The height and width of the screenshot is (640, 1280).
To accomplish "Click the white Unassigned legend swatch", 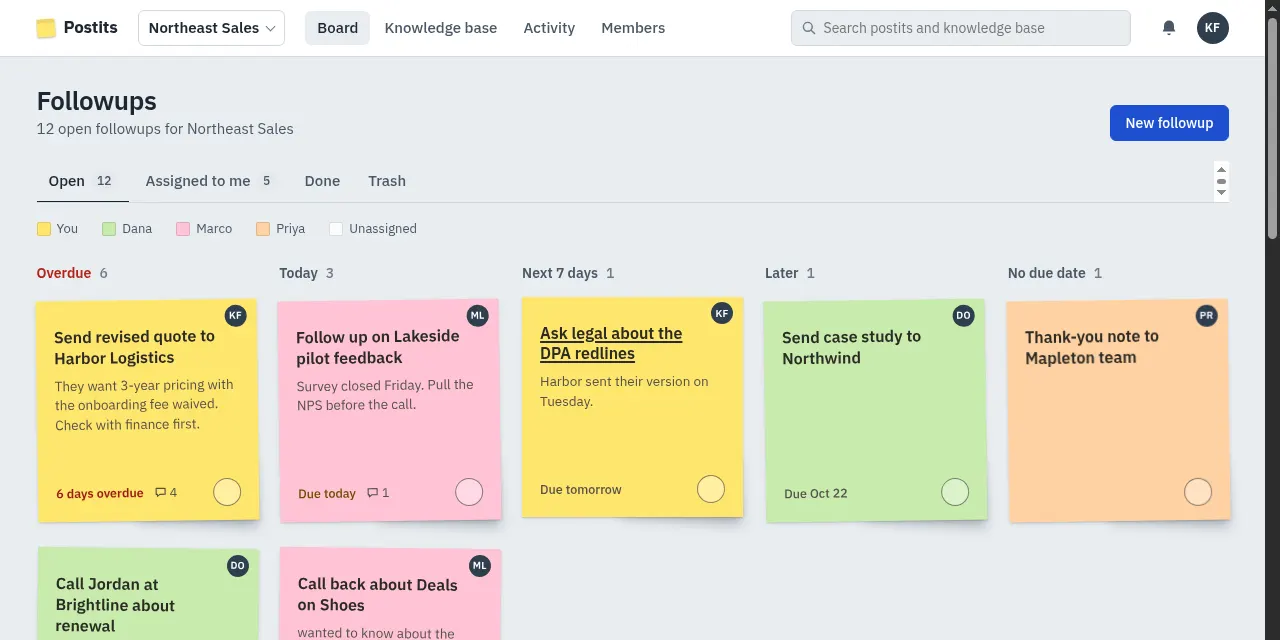I will coord(336,229).
